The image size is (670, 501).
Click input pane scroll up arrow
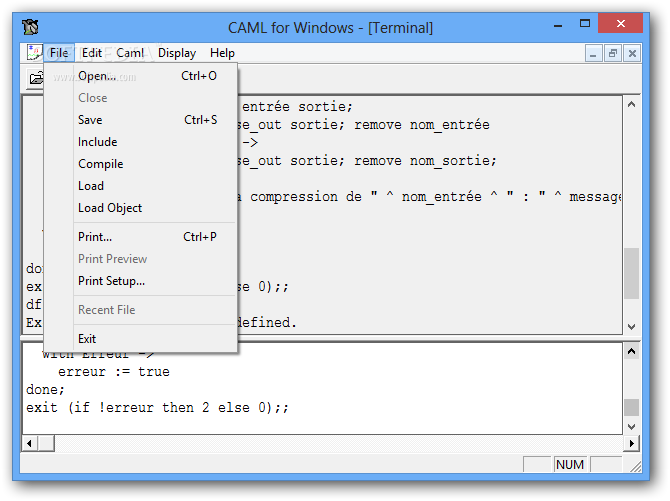click(x=632, y=352)
